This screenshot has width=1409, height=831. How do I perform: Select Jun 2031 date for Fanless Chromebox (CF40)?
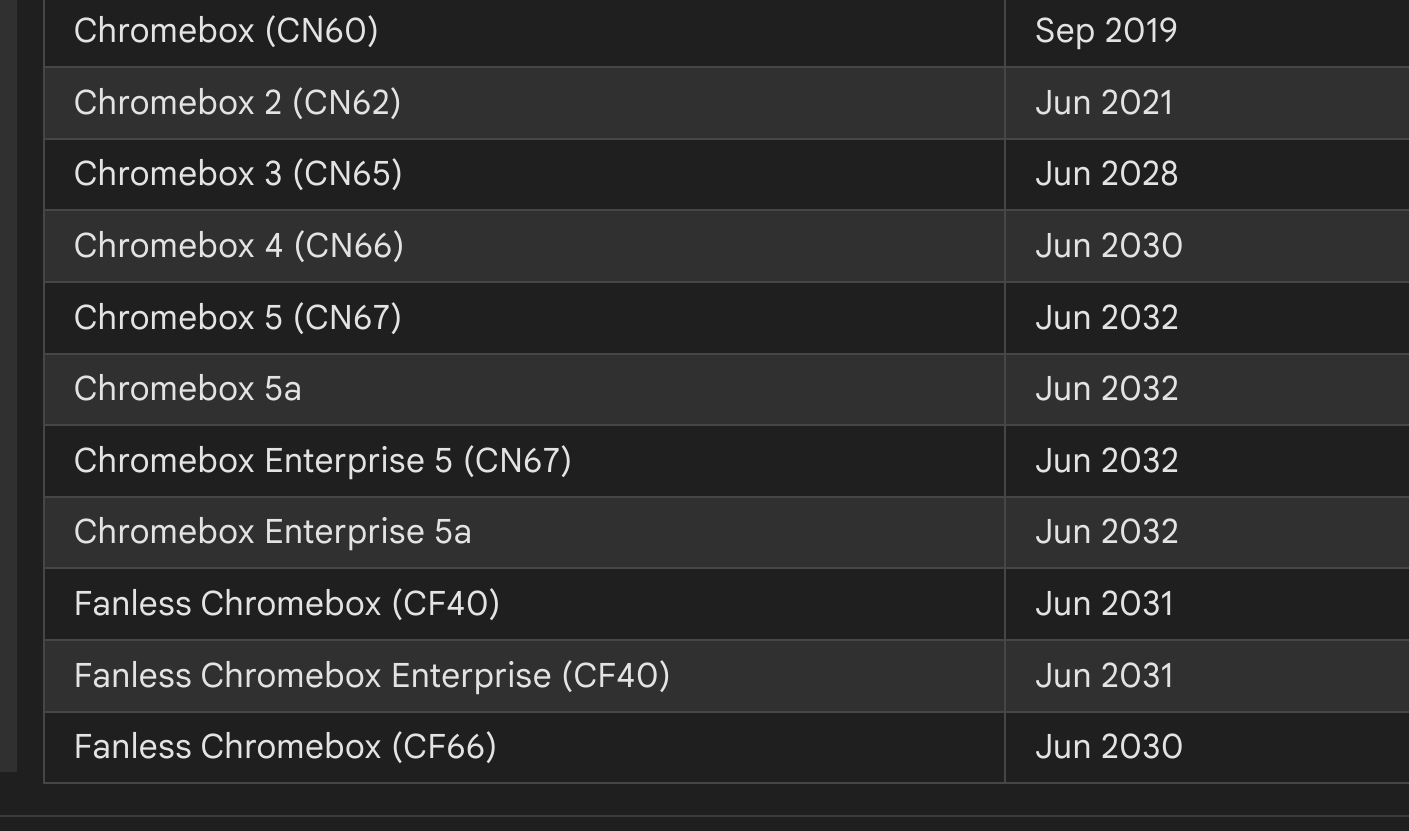[1104, 604]
